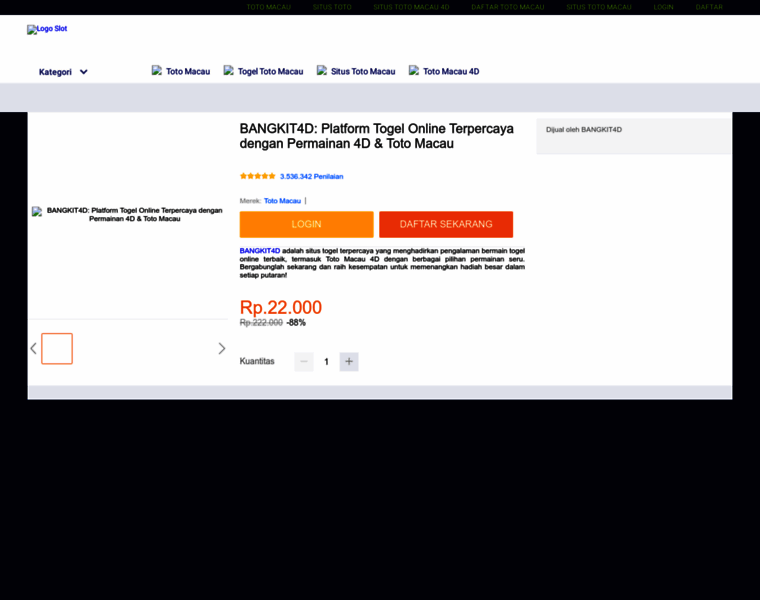Click the five-star rating icons
The height and width of the screenshot is (600, 760).
[x=257, y=176]
